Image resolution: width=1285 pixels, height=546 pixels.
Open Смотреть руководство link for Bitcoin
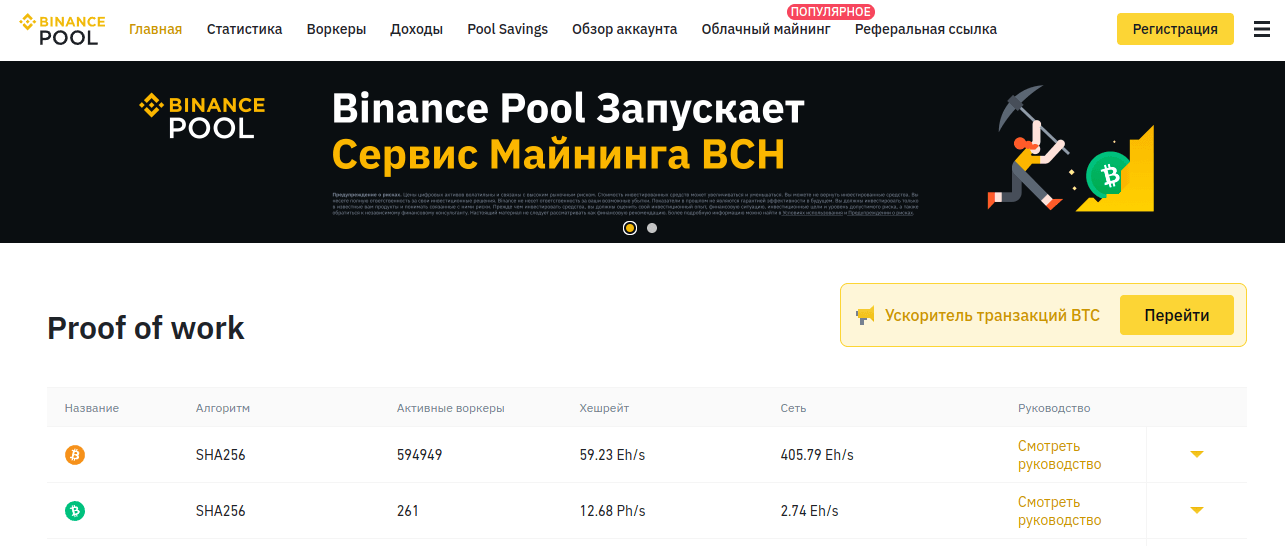point(1059,455)
